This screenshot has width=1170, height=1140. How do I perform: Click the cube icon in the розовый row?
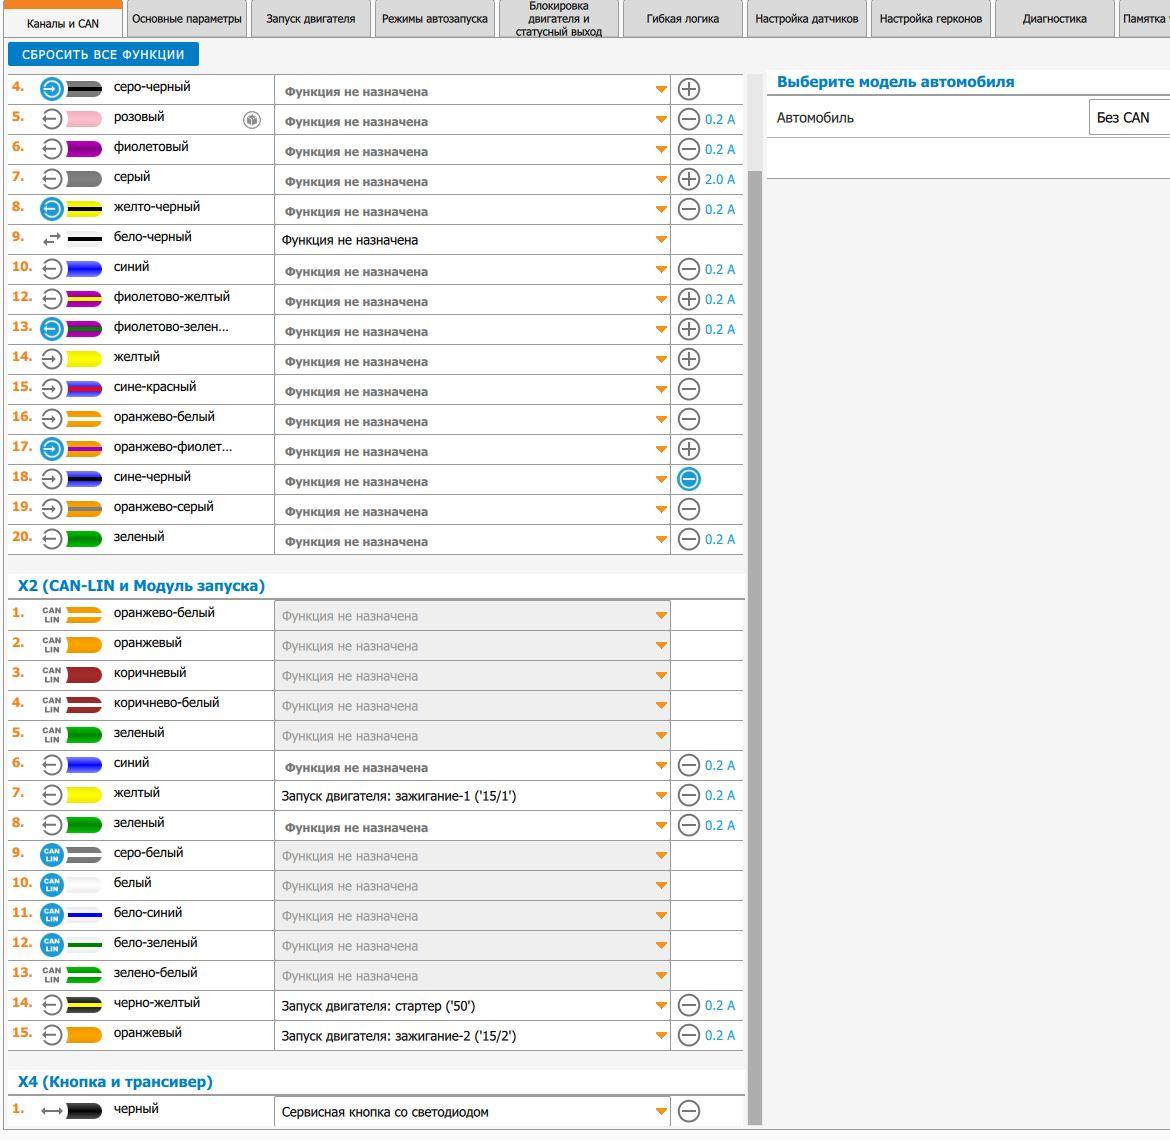click(x=252, y=119)
